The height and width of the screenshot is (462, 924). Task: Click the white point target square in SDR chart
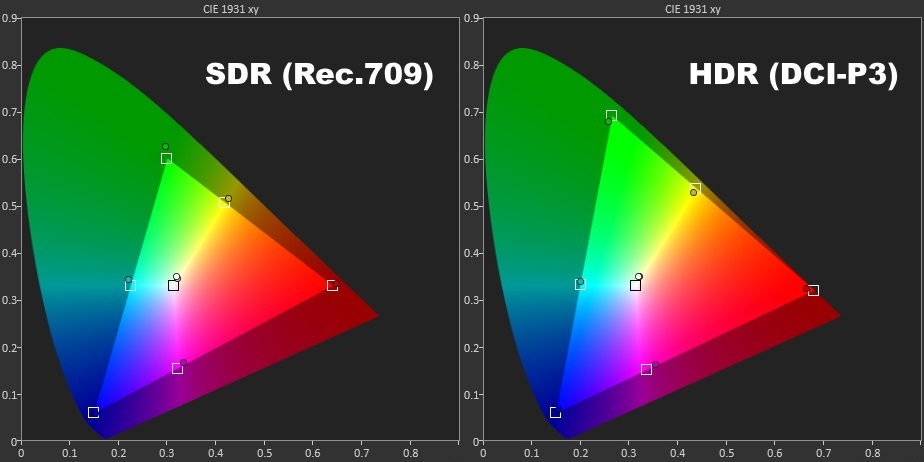[x=173, y=286]
